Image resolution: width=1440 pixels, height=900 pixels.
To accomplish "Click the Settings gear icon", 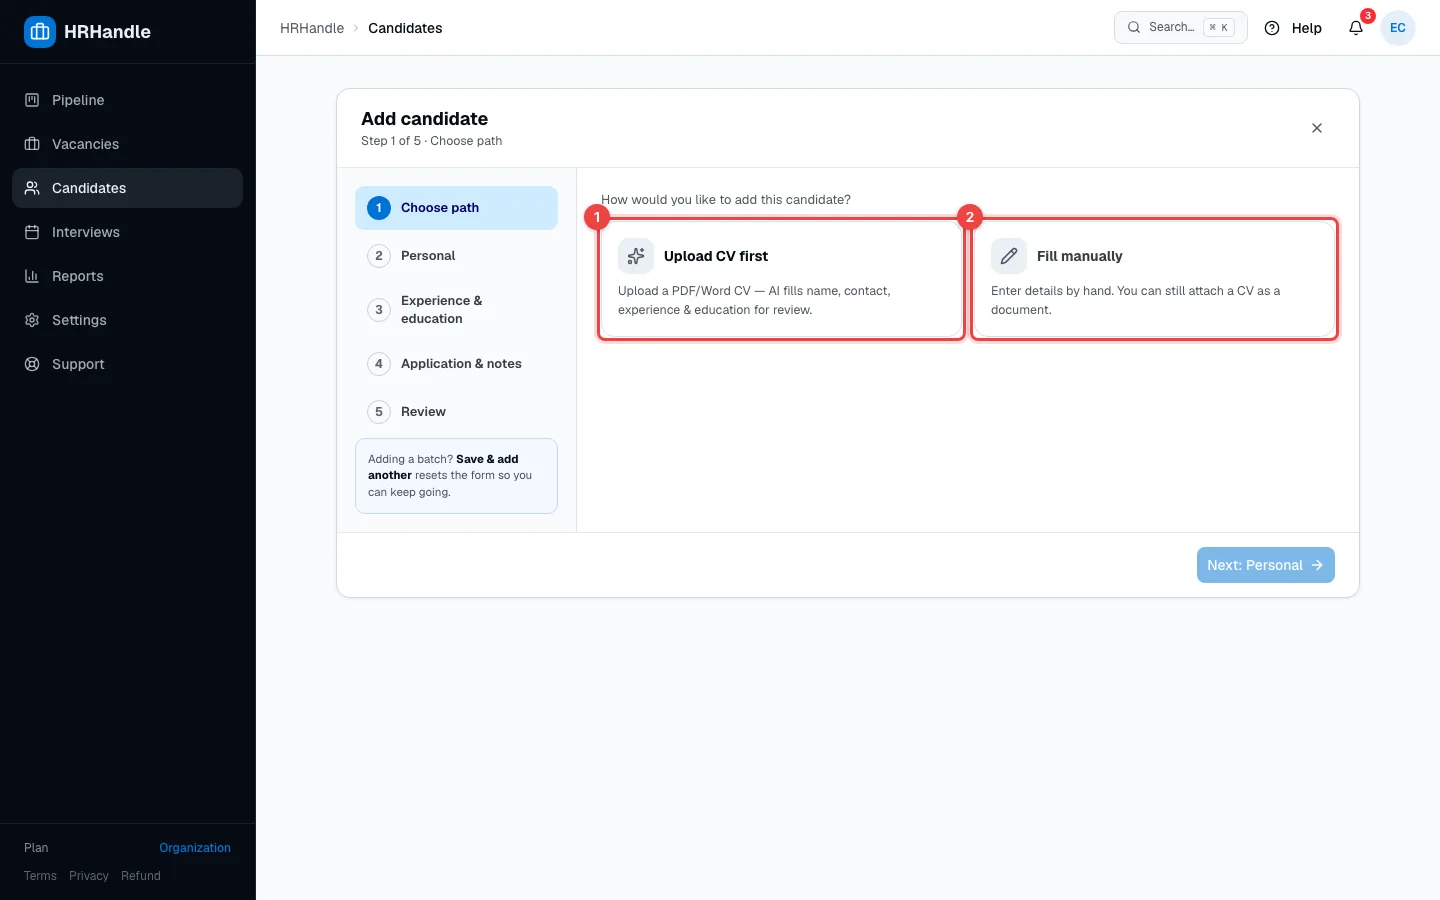I will point(32,320).
